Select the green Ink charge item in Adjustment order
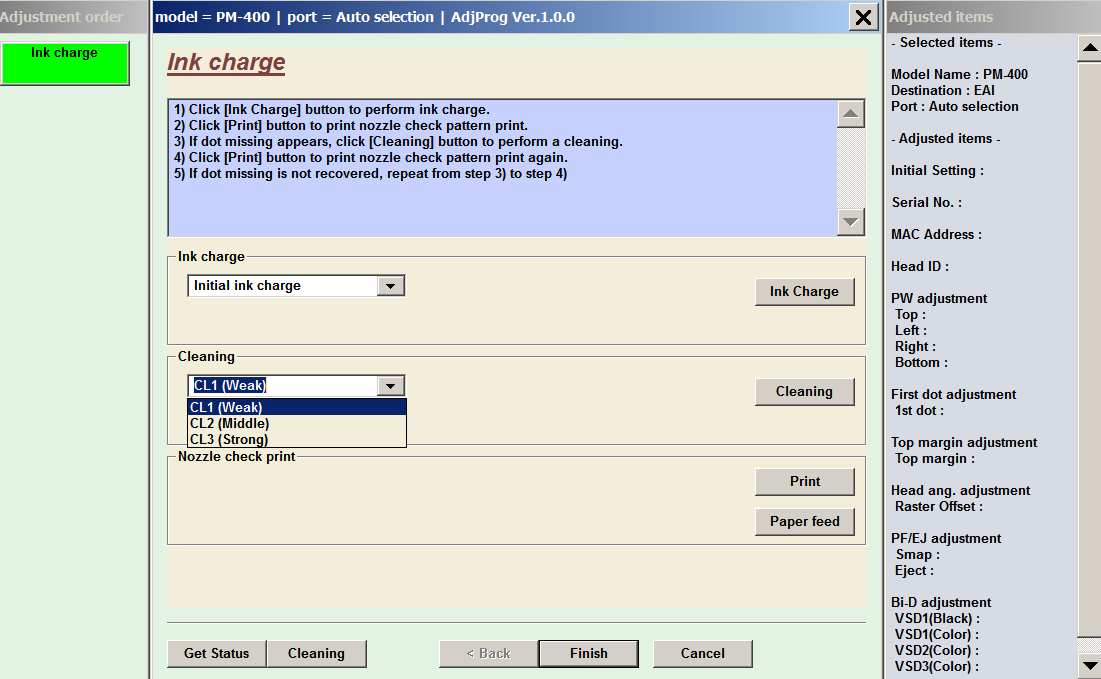Viewport: 1101px width, 679px height. tap(65, 63)
